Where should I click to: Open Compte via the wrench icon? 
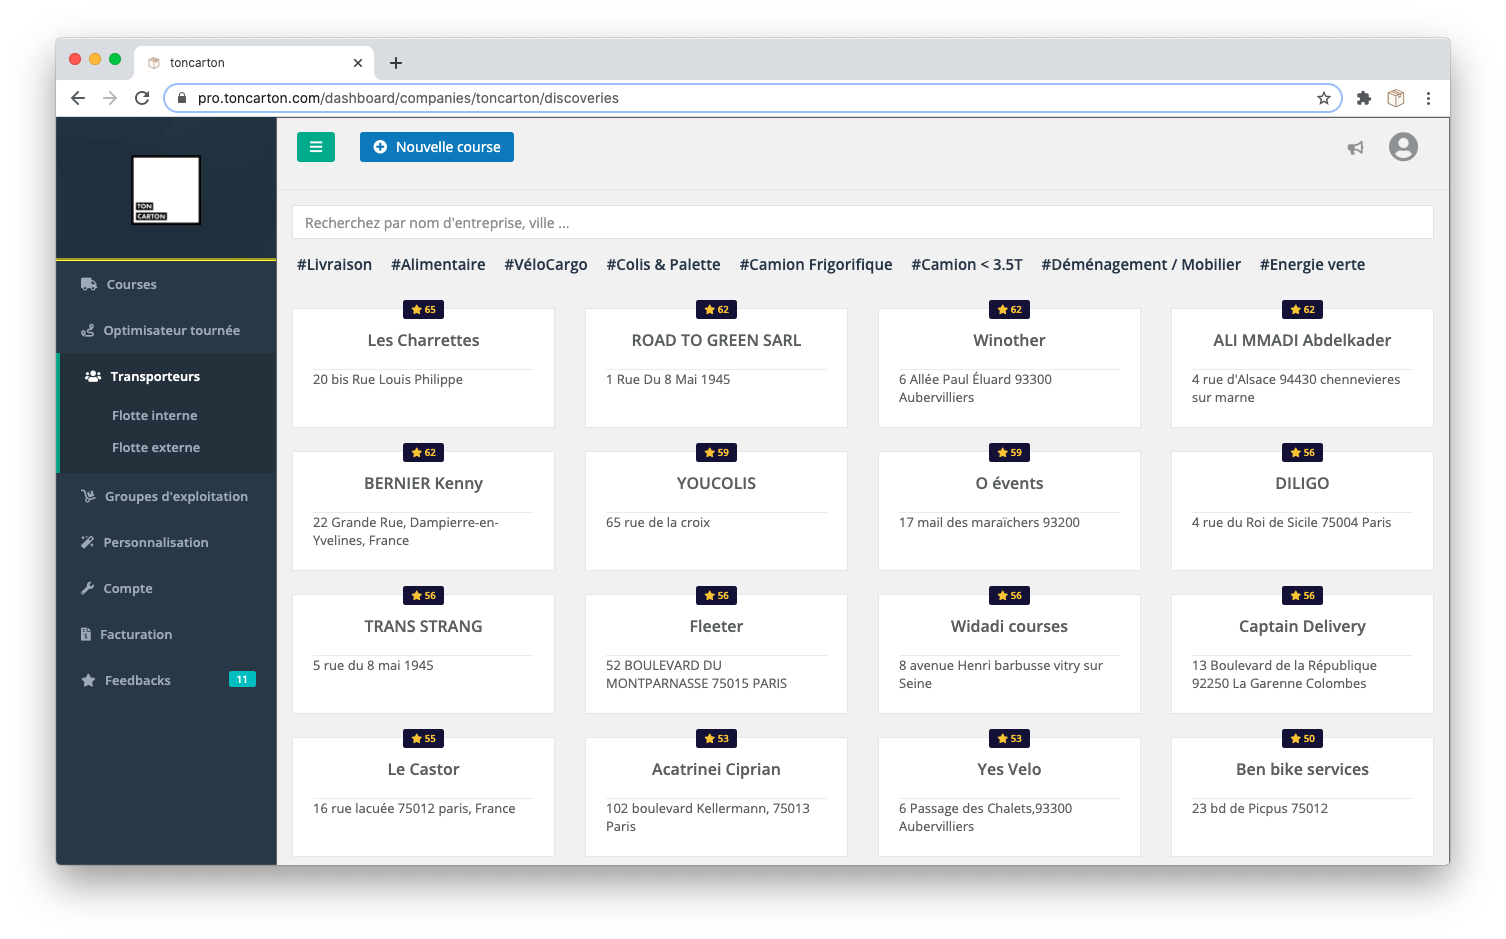point(88,588)
